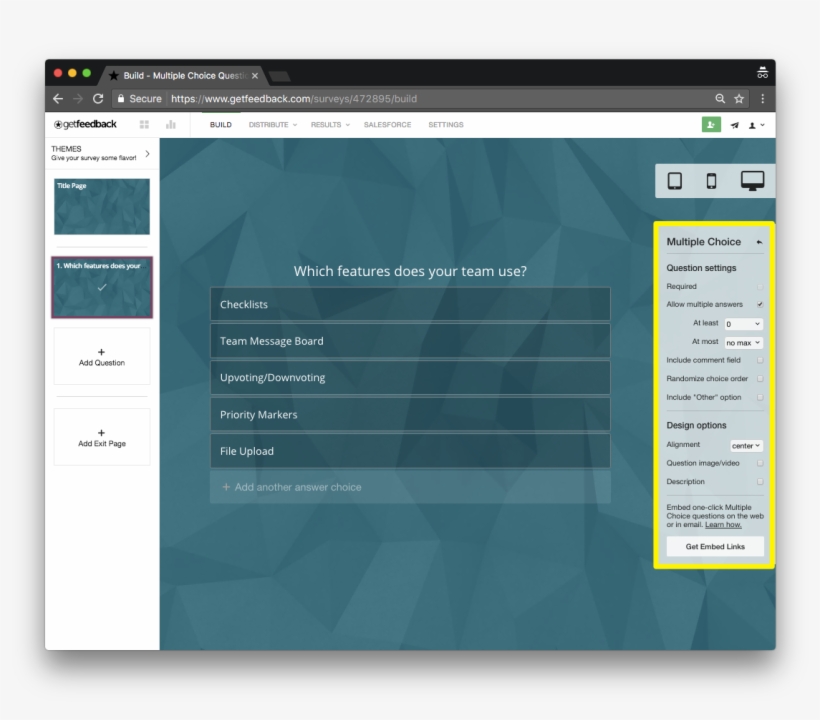
Task: Click Add Exit Page button
Action: 102,438
